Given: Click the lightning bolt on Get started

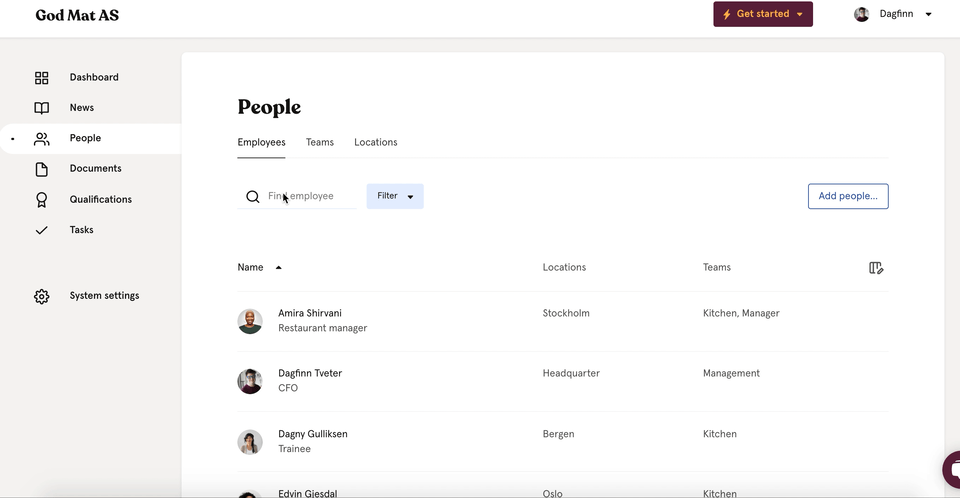Looking at the screenshot, I should [727, 14].
